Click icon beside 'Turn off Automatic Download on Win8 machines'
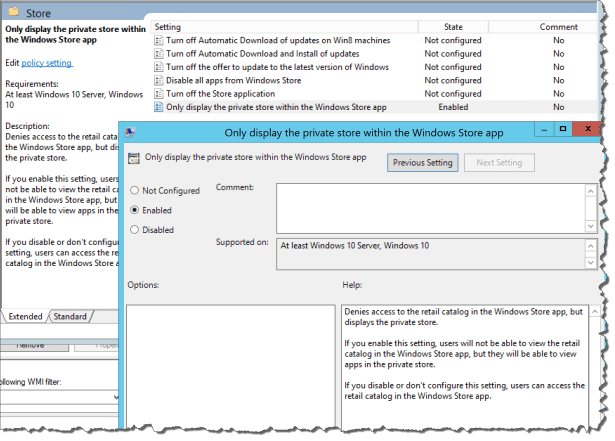Image resolution: width=615 pixels, height=441 pixels. pos(160,40)
